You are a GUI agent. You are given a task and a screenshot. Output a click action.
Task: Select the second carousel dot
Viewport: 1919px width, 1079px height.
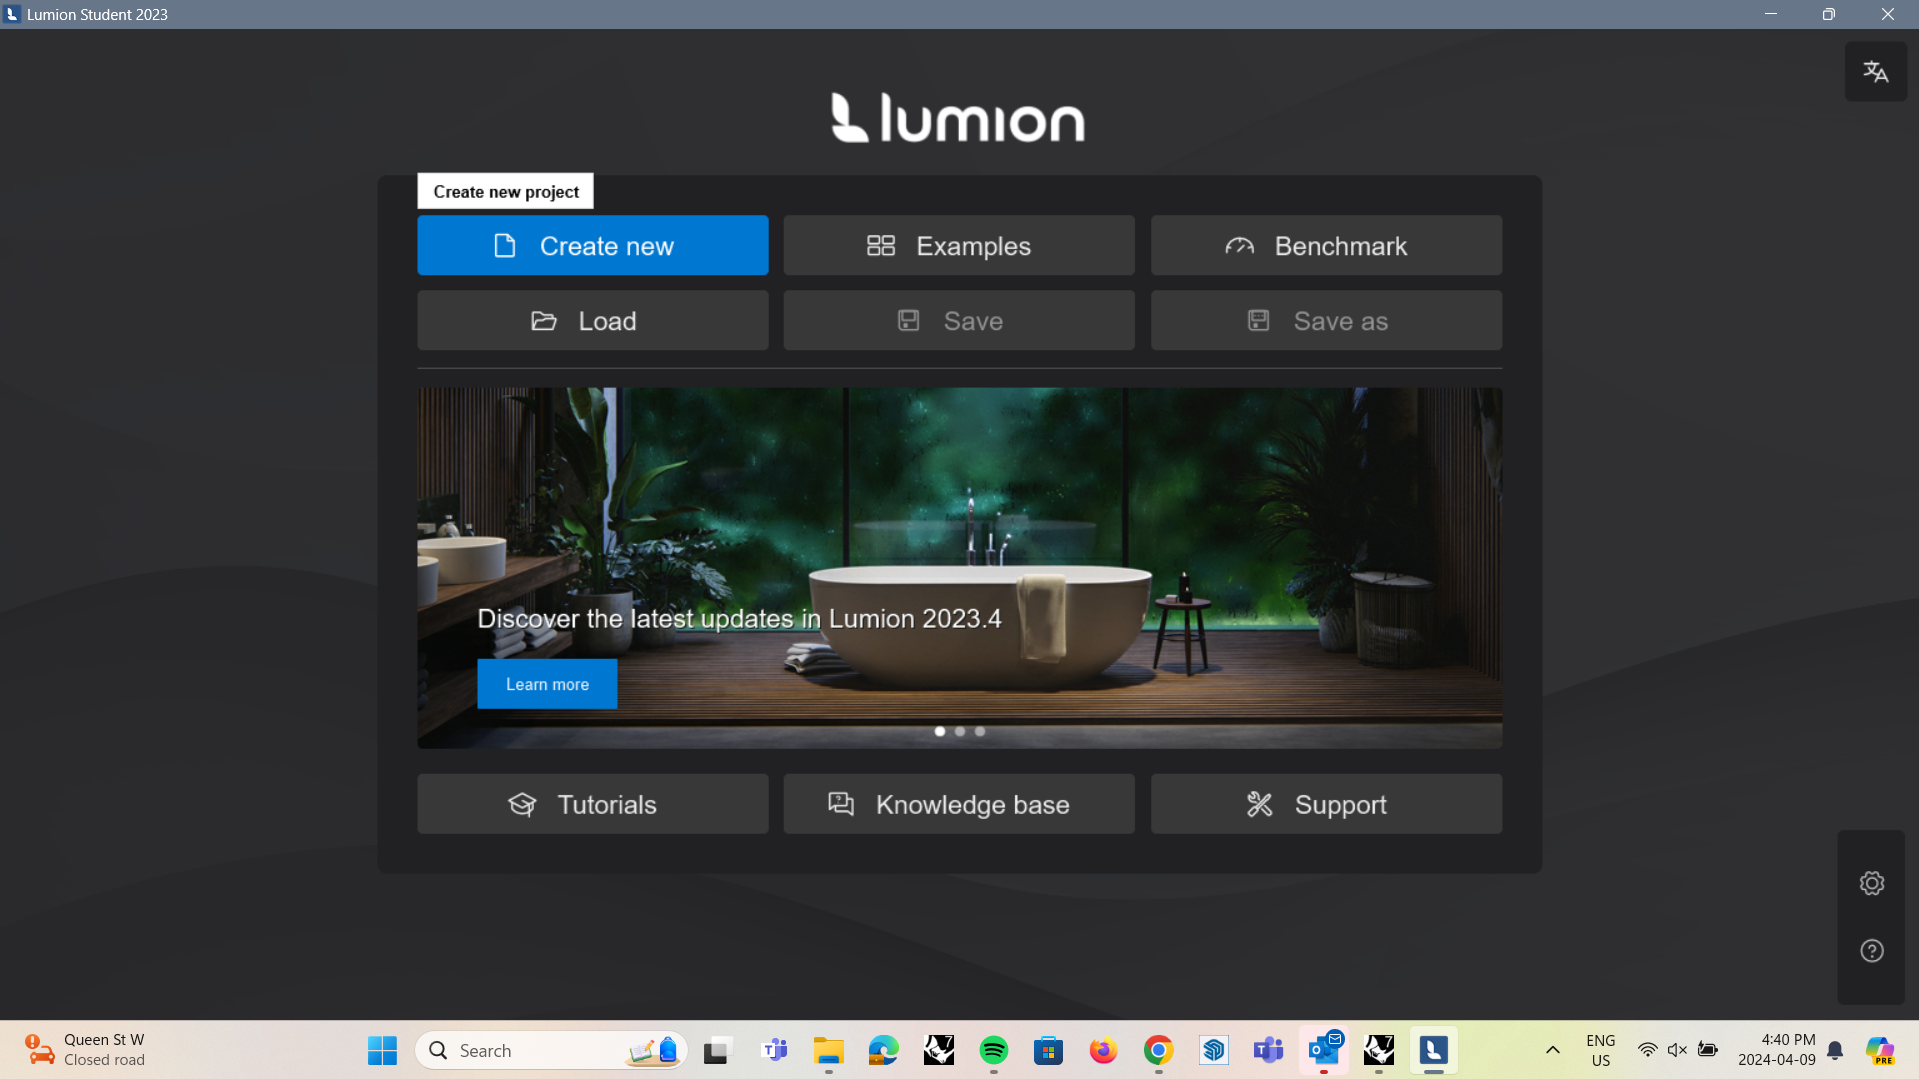959,731
